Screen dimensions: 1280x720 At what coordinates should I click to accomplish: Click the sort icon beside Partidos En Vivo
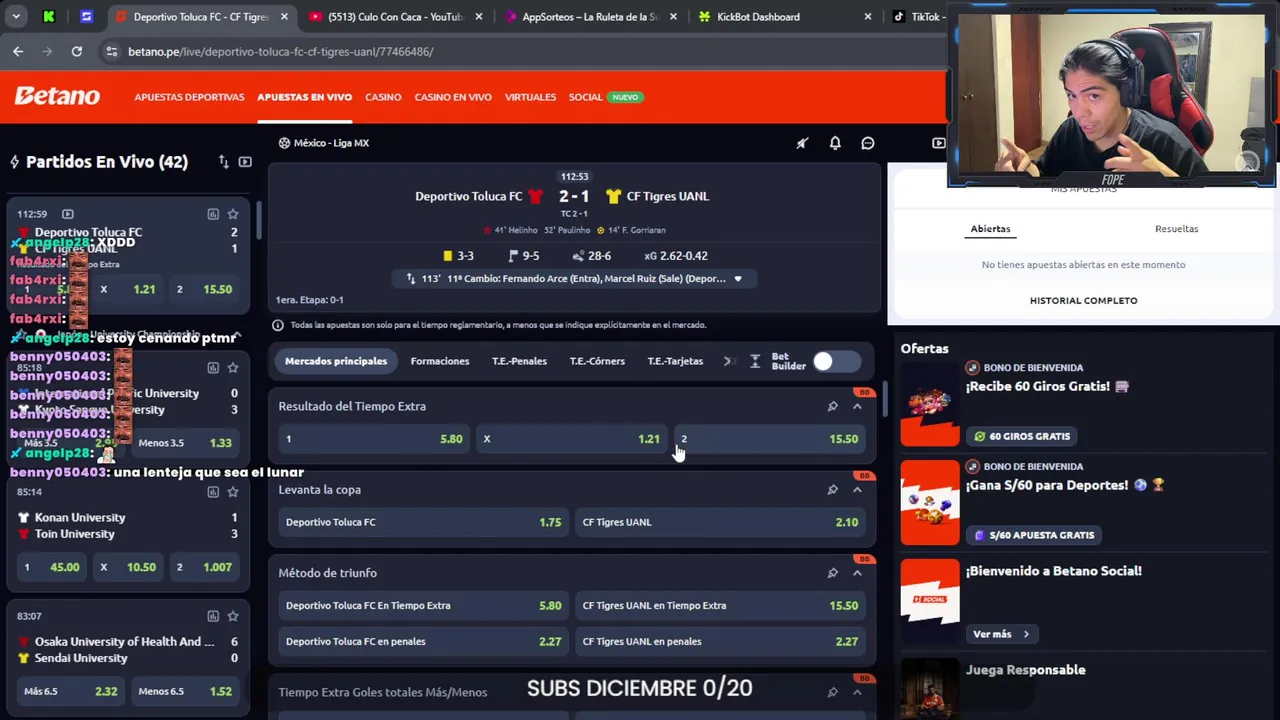(x=224, y=162)
